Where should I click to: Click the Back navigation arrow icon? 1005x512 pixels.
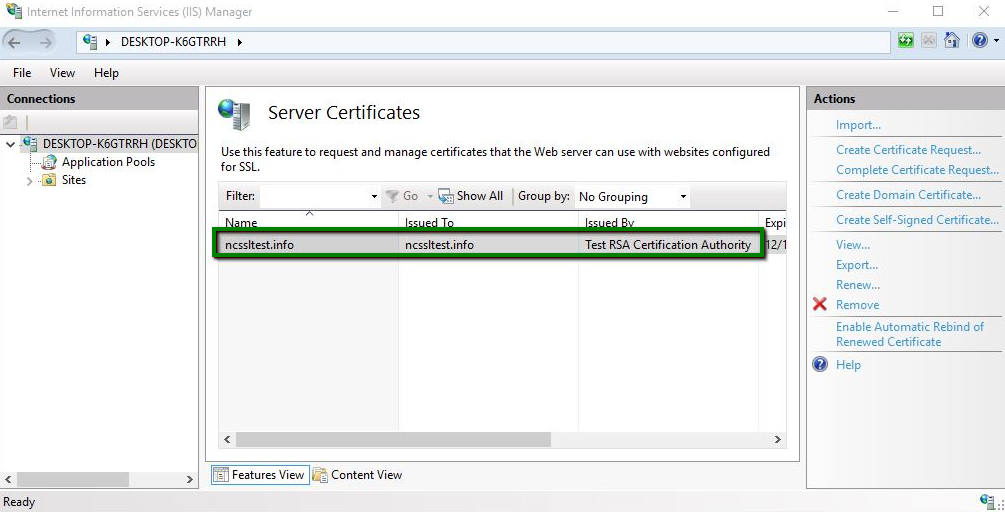(x=15, y=42)
